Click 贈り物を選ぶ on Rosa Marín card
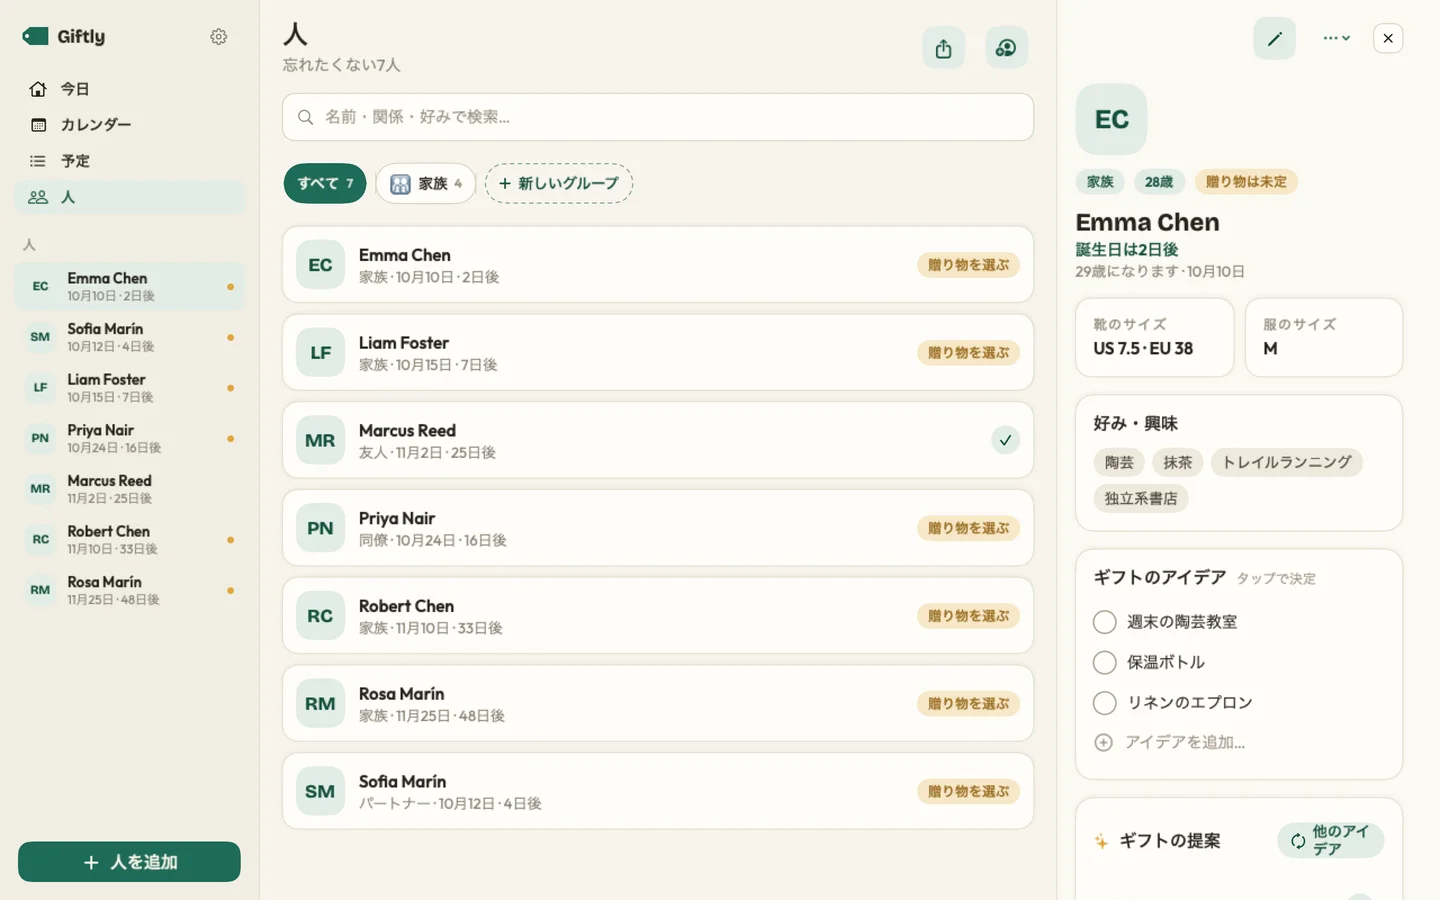Screen dimensions: 1440x900 click(x=968, y=704)
